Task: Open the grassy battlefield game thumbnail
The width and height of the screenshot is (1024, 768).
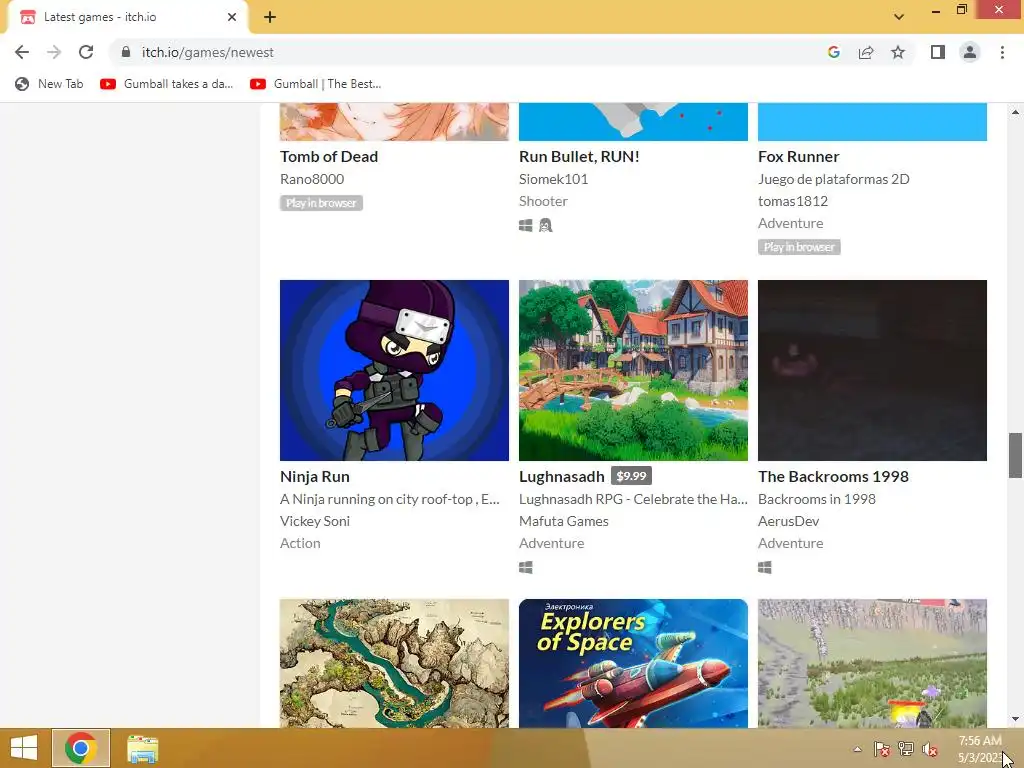Action: pos(872,664)
